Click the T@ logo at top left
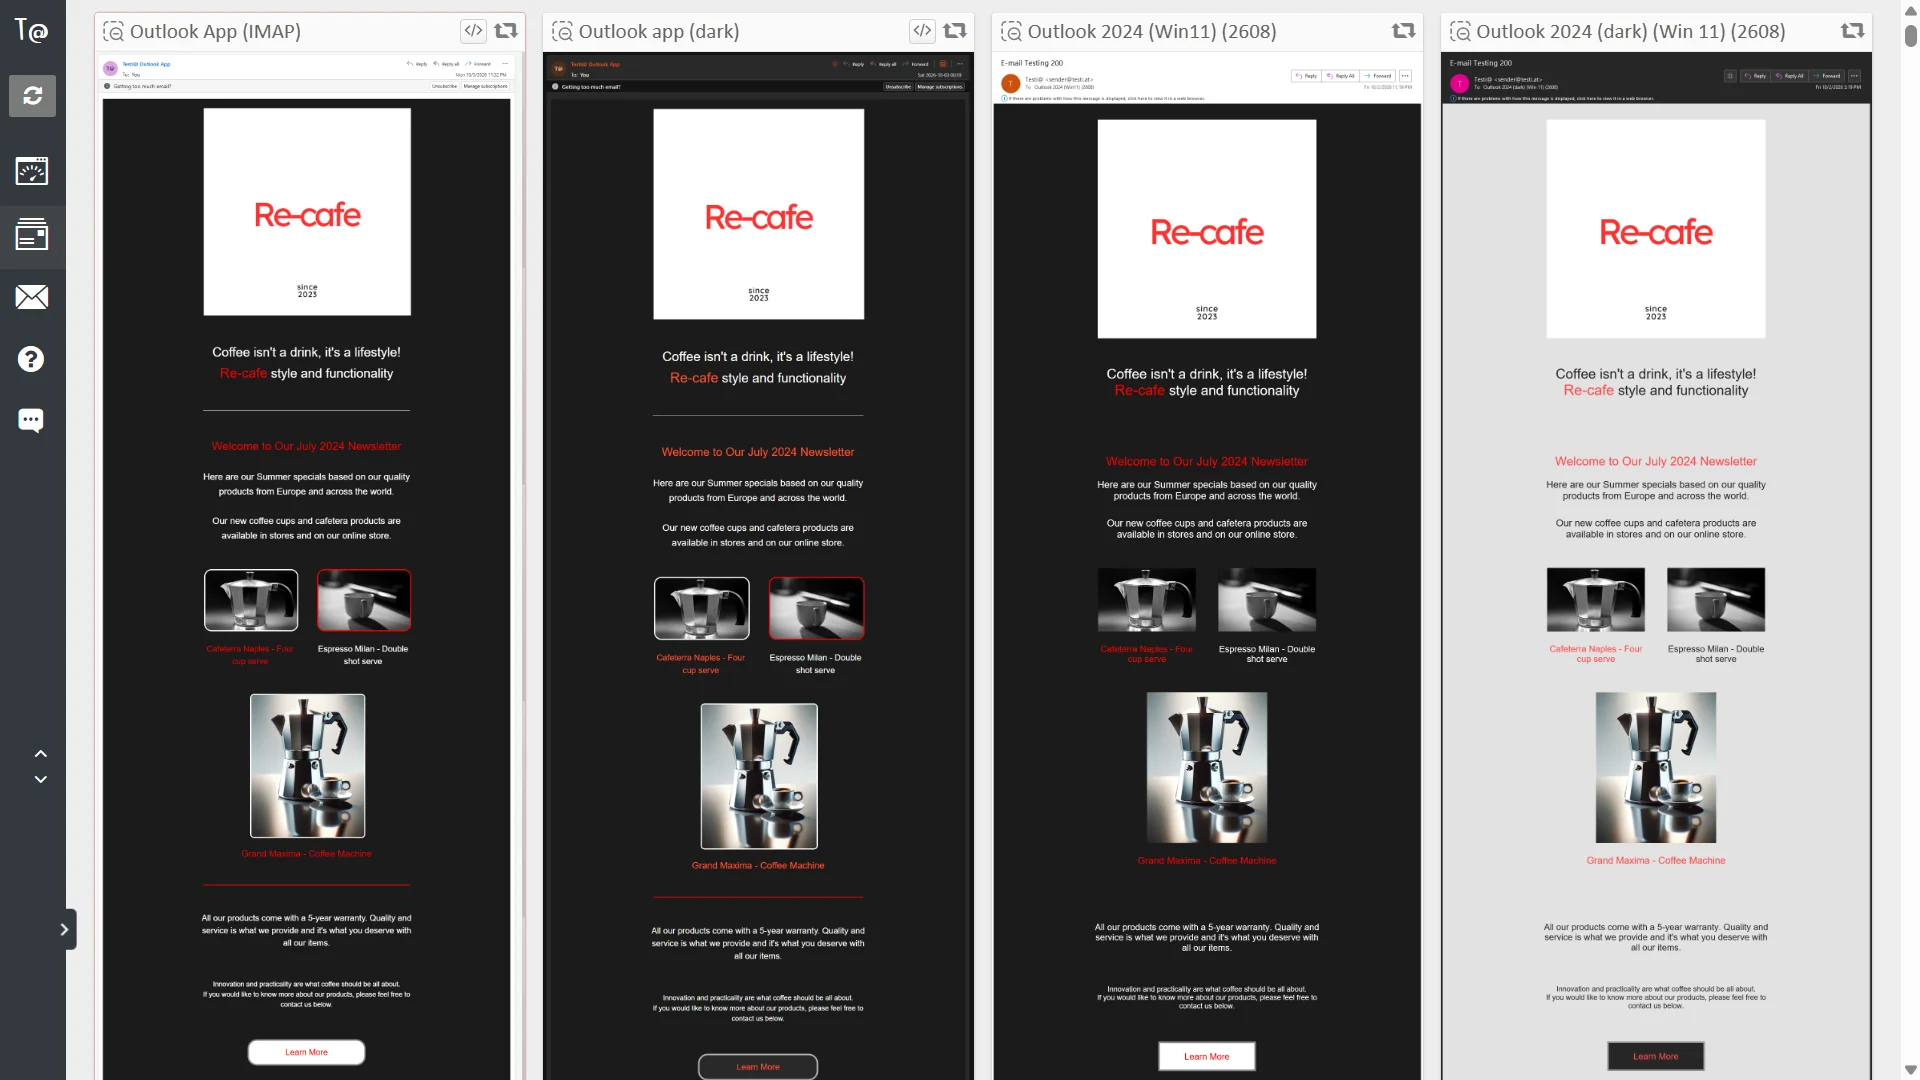 click(x=31, y=30)
